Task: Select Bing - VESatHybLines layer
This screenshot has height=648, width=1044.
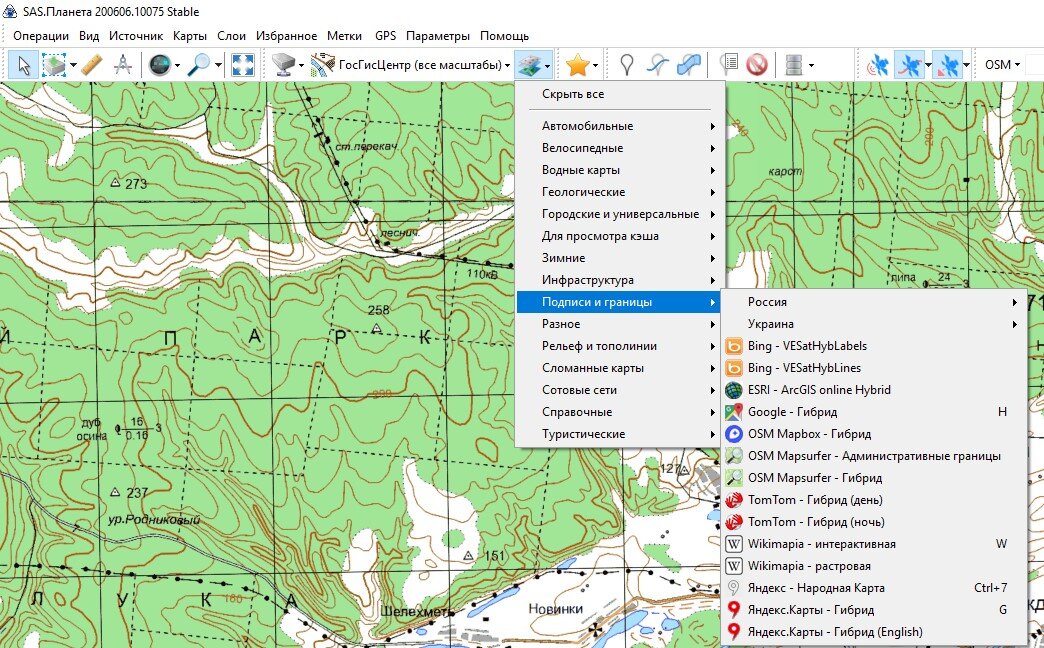Action: pos(874,368)
